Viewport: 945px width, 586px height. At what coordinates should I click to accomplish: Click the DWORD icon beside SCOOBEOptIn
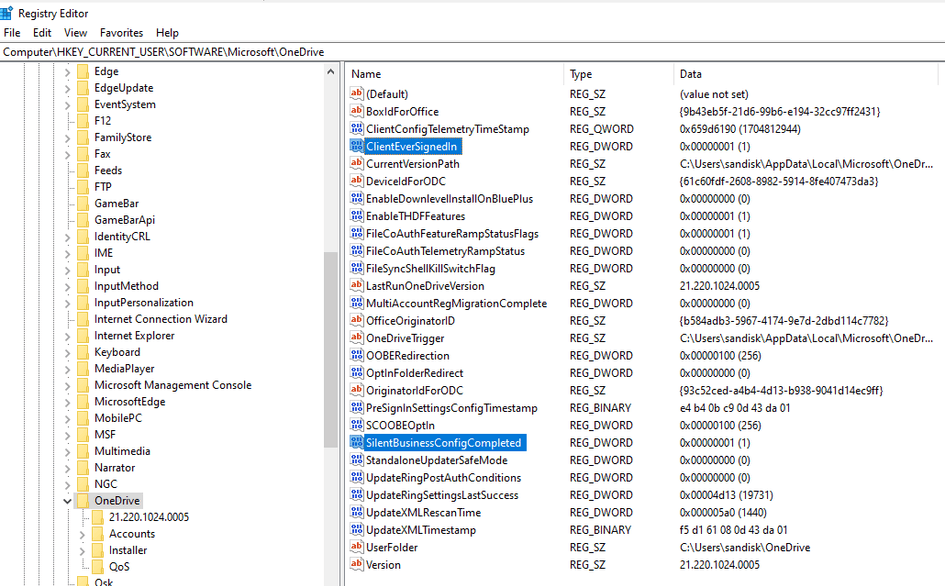coord(356,424)
